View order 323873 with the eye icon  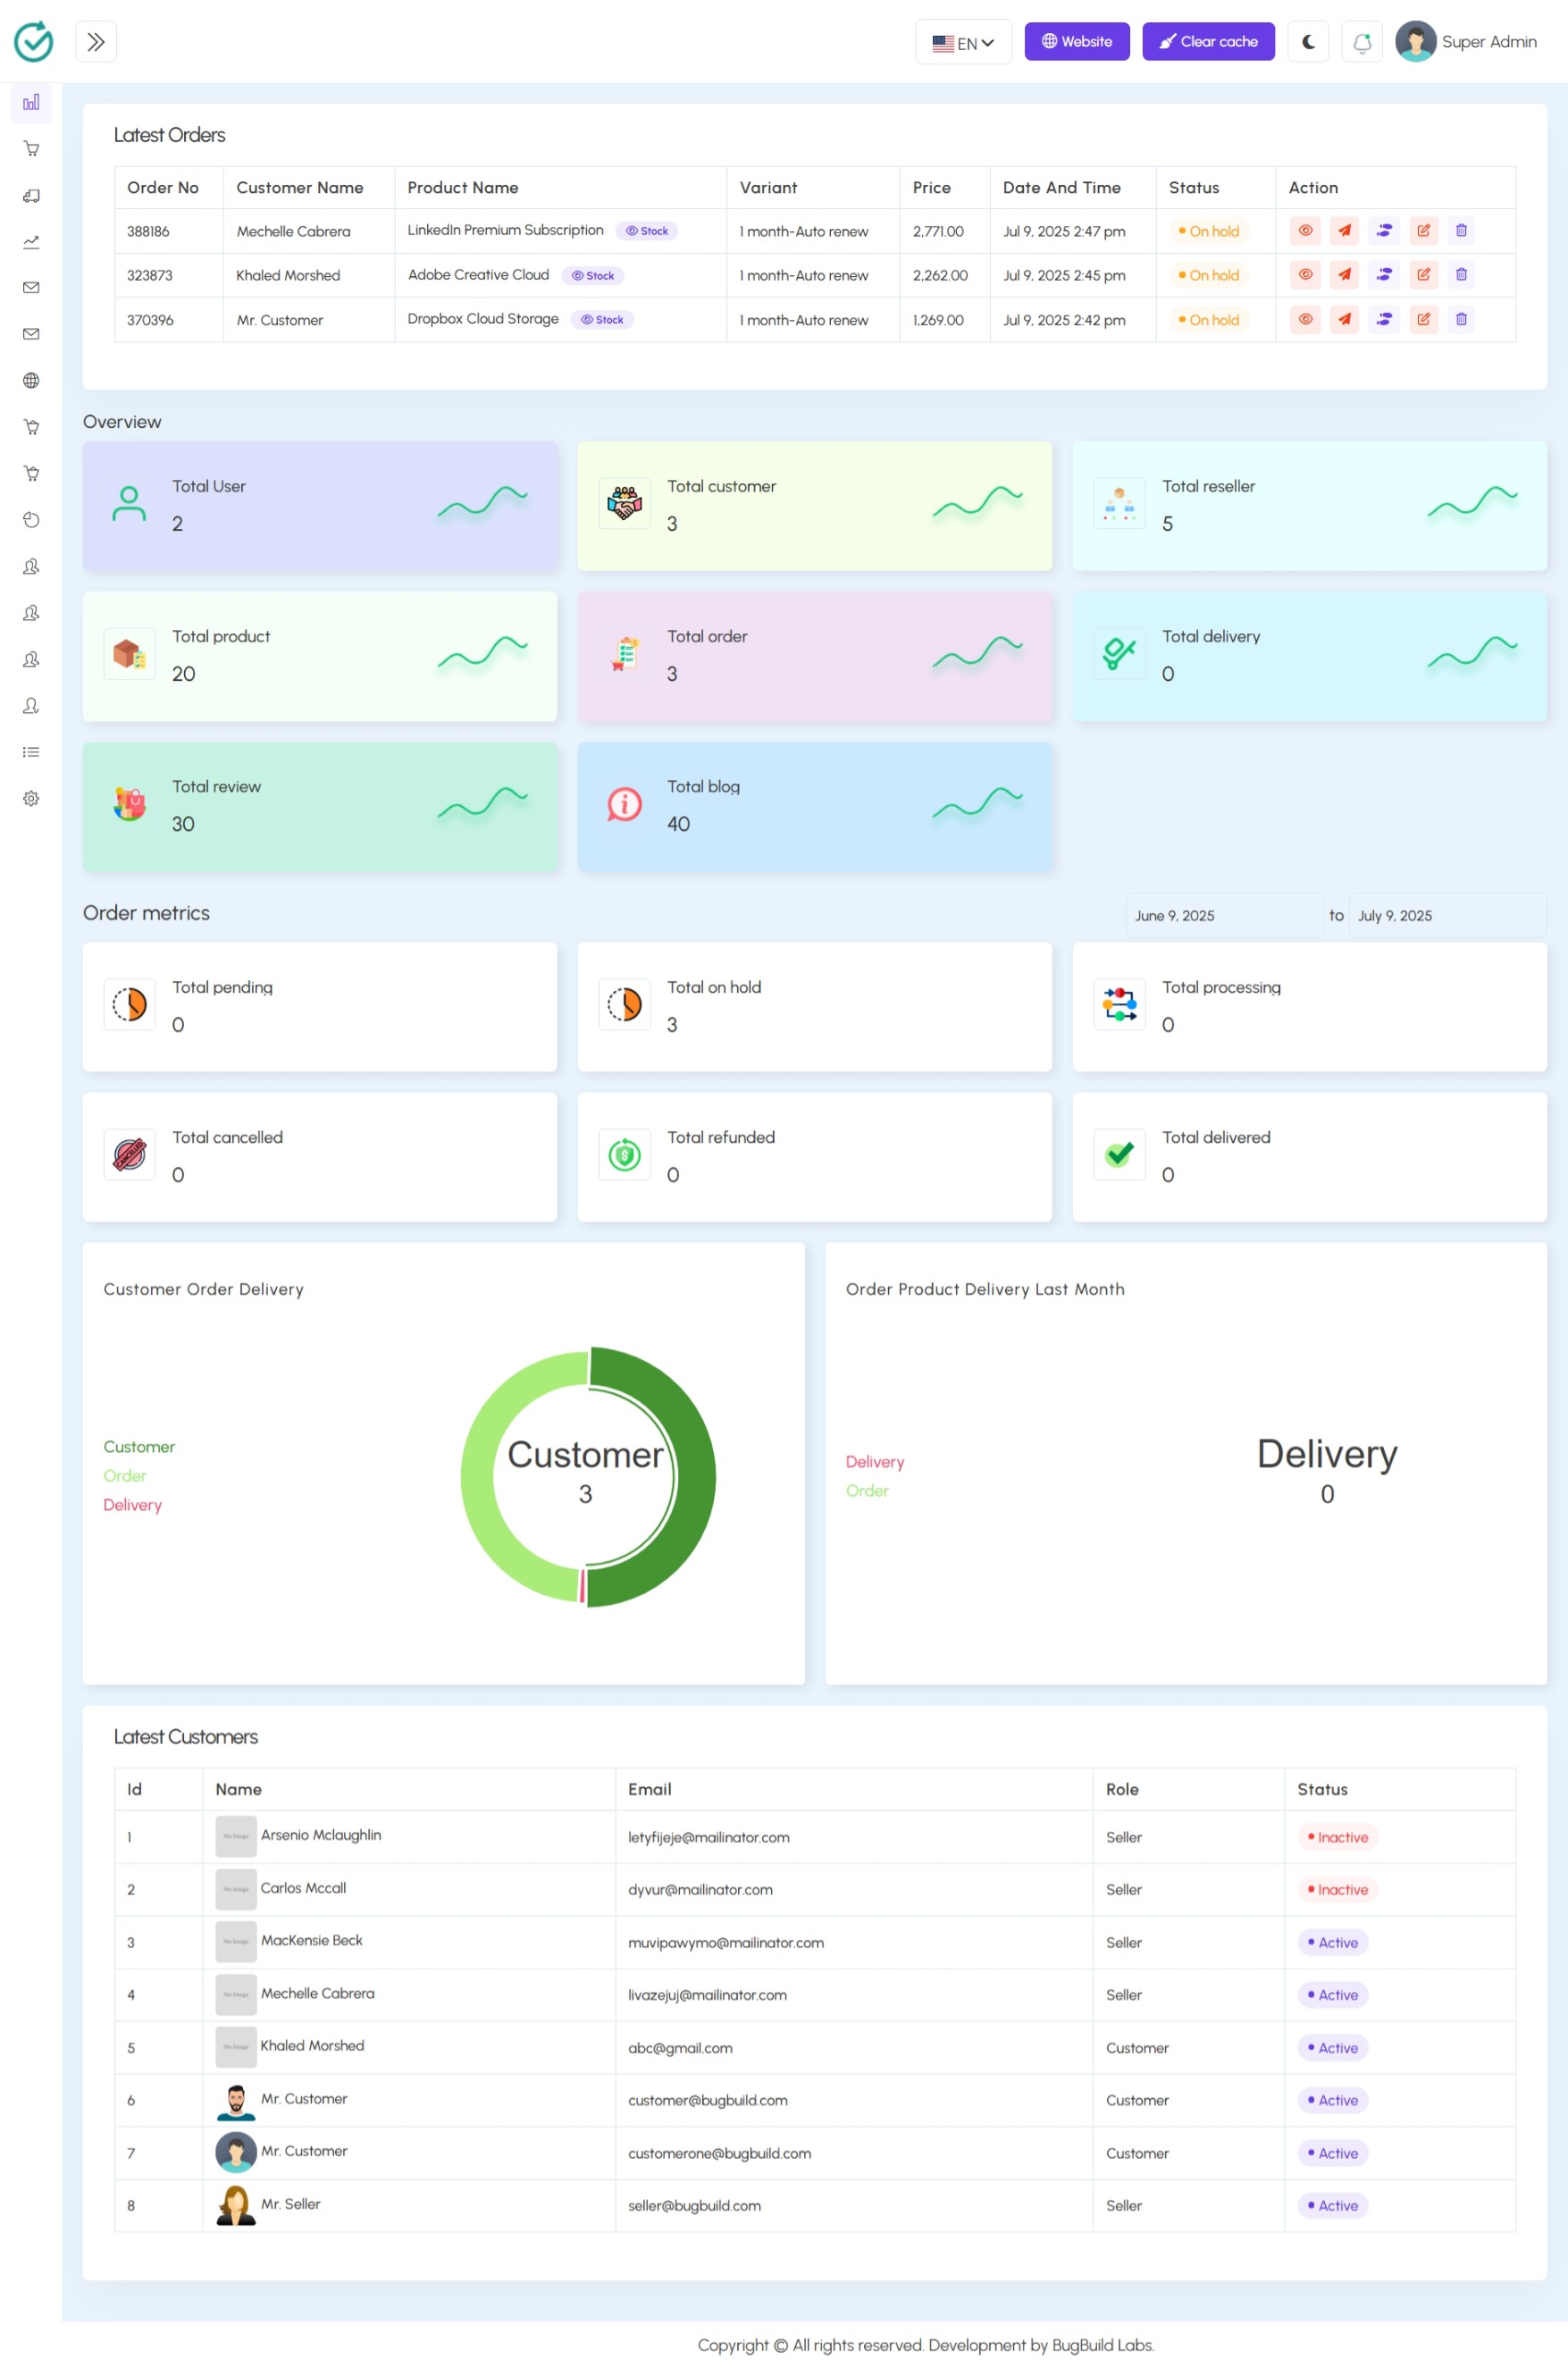pyautogui.click(x=1305, y=275)
